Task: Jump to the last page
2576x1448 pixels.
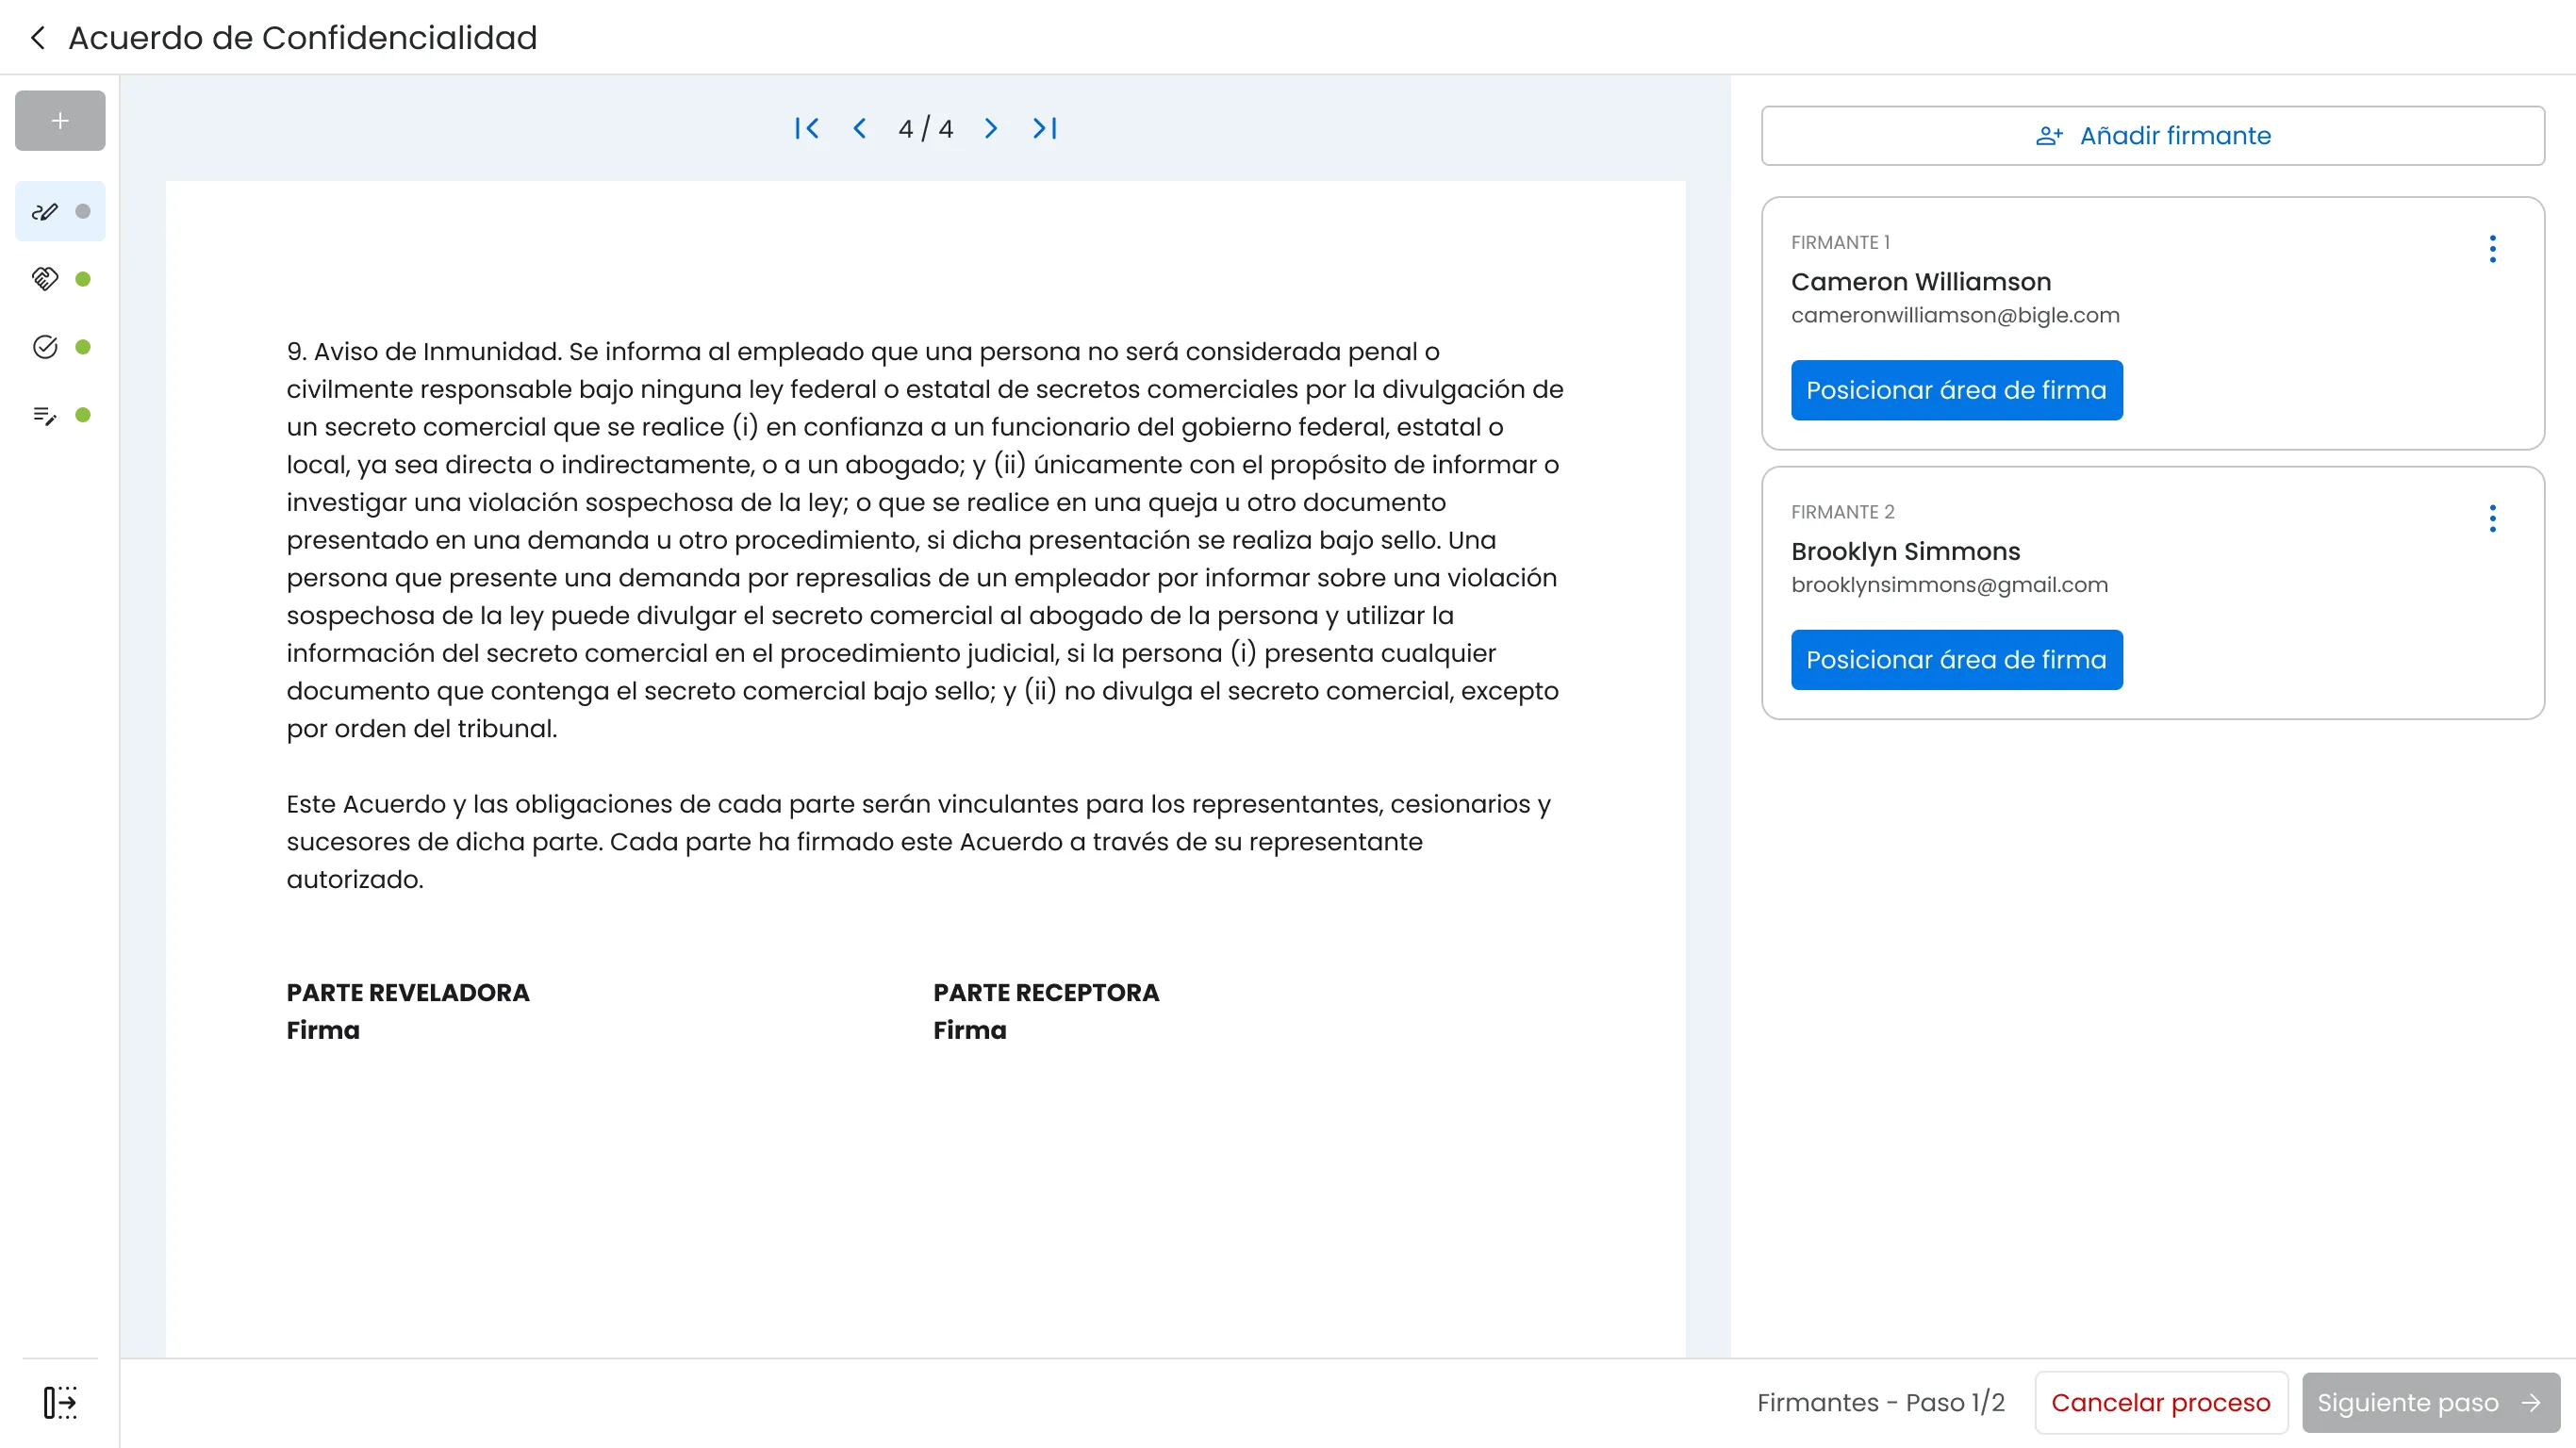Action: (x=1044, y=128)
